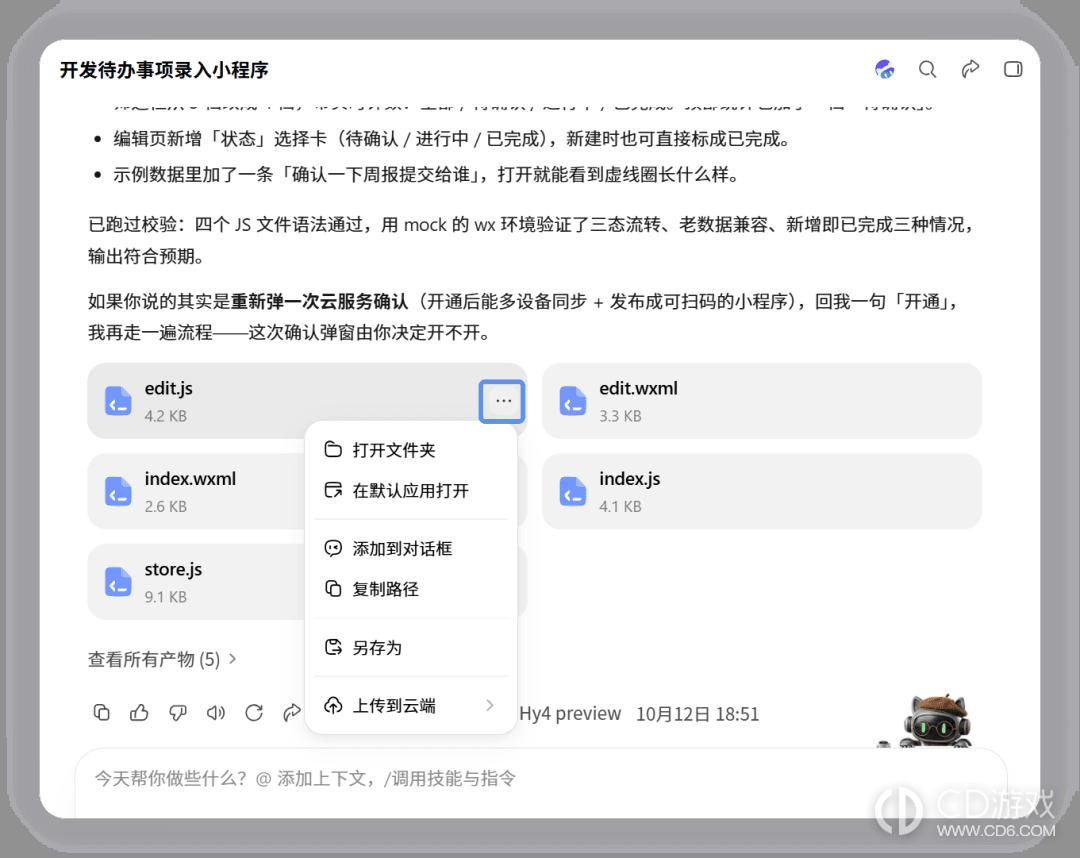
Task: Choose 另存为 from the file menu
Action: click(411, 647)
